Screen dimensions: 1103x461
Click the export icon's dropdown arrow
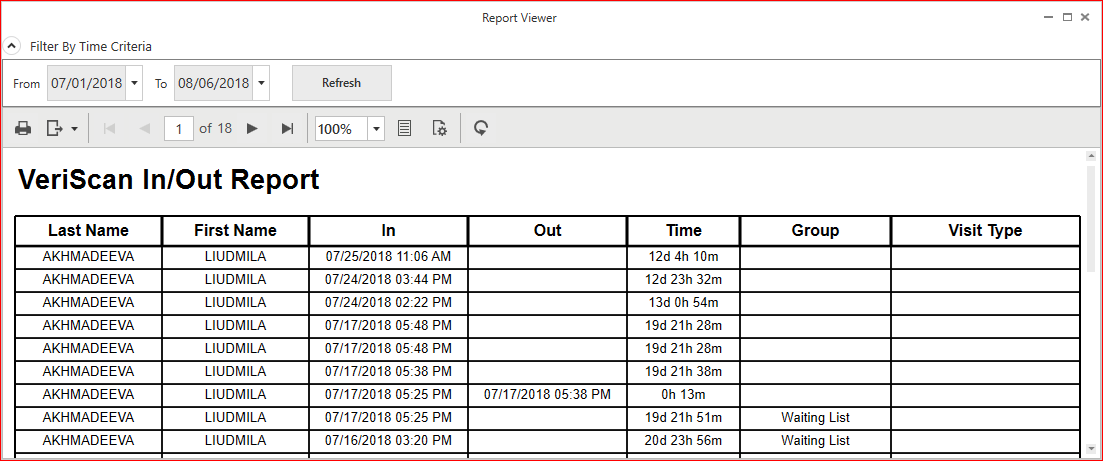74,130
